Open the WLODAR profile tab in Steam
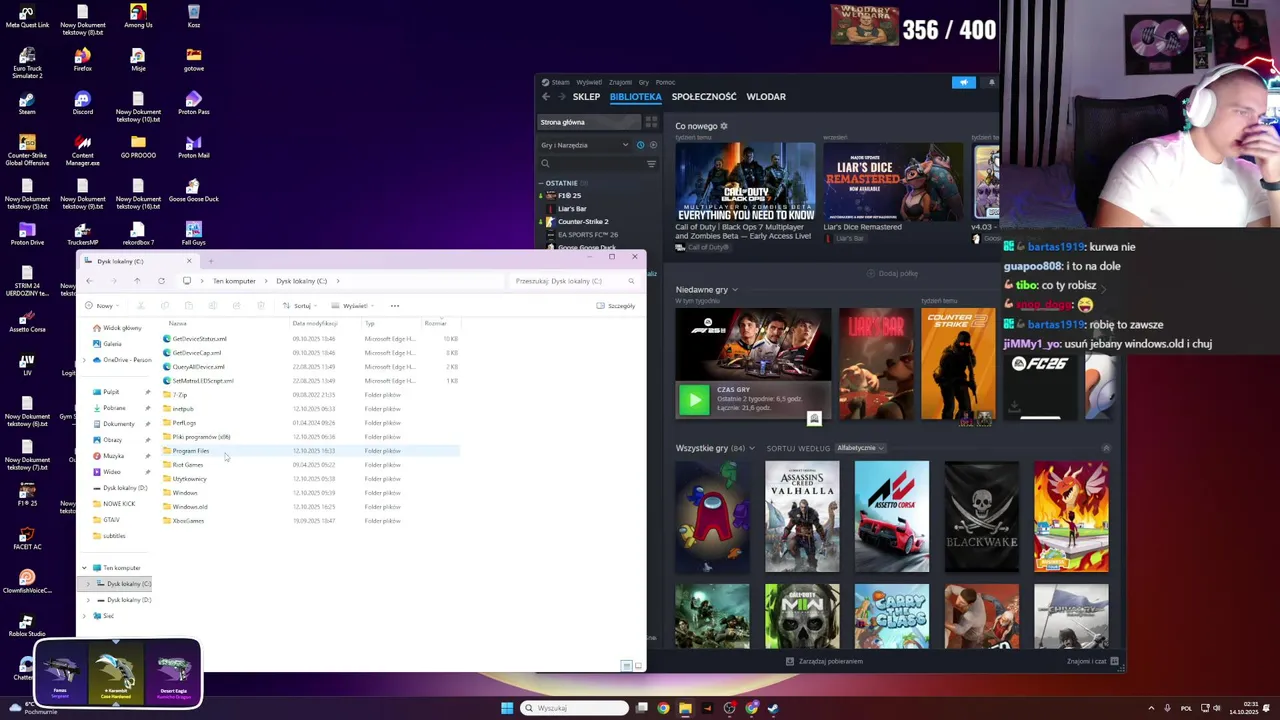Screen dimensions: 1280x720 (x=766, y=97)
